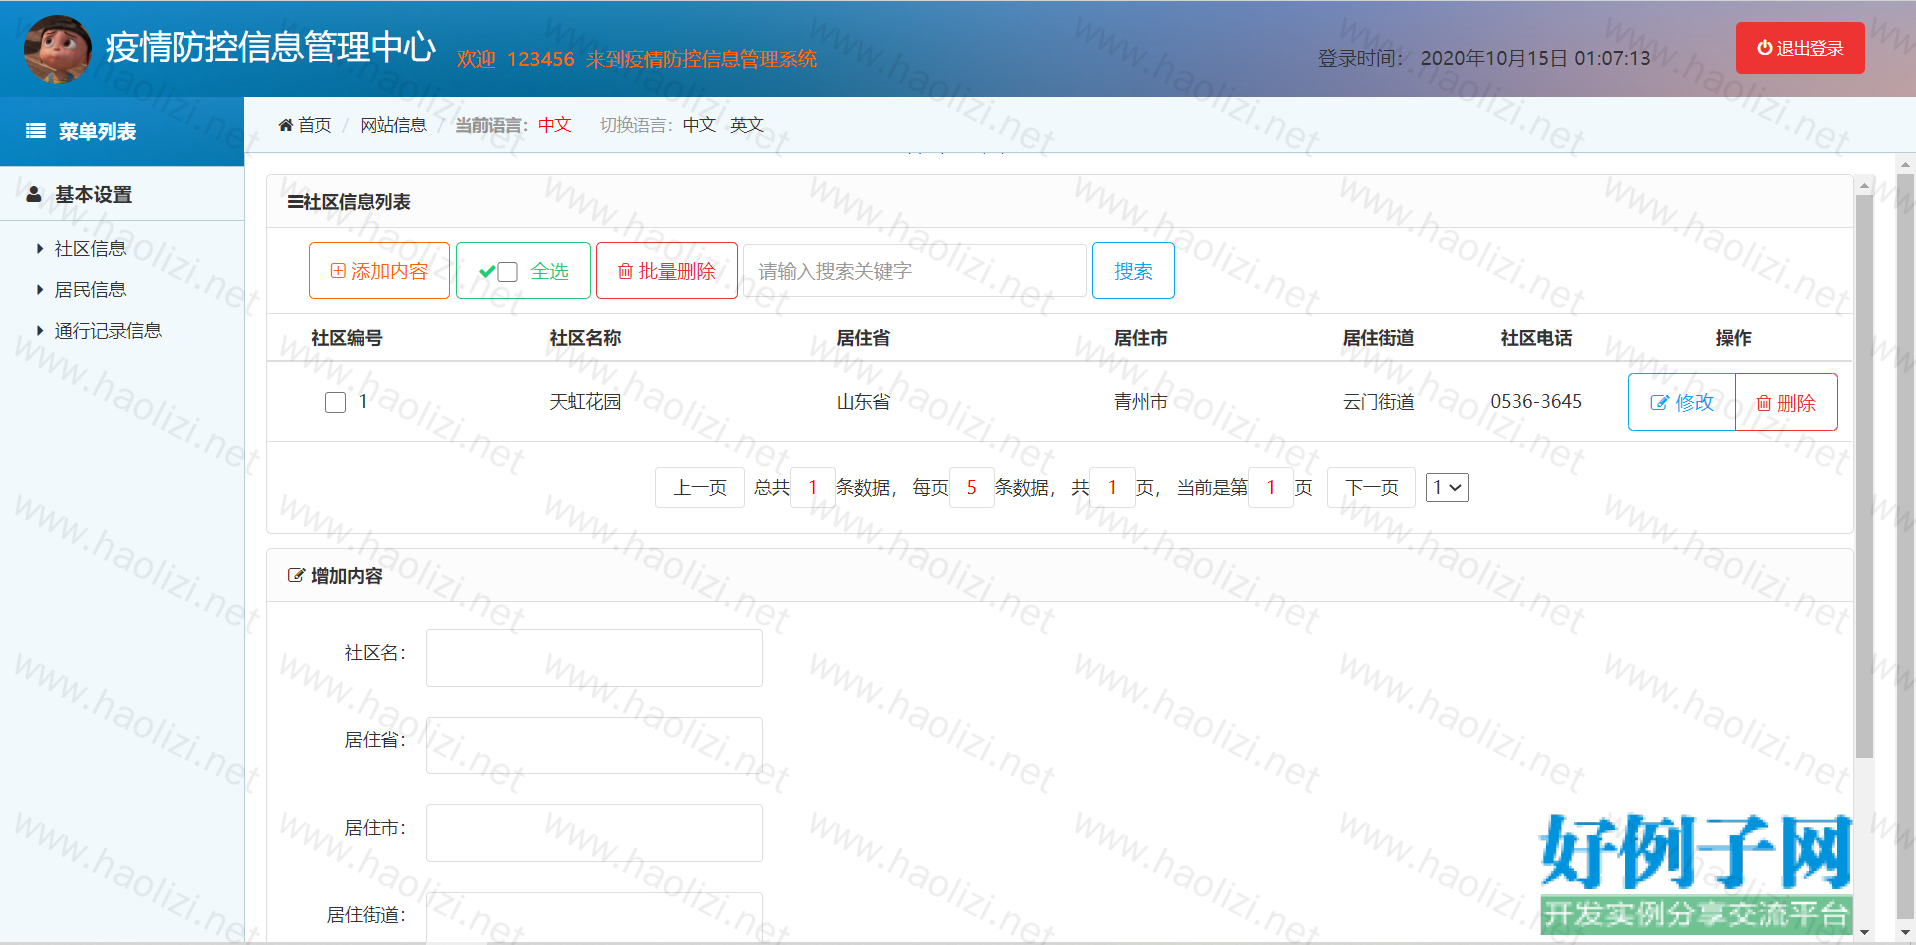Click the power icon on logout button
The height and width of the screenshot is (945, 1916).
click(x=1764, y=48)
